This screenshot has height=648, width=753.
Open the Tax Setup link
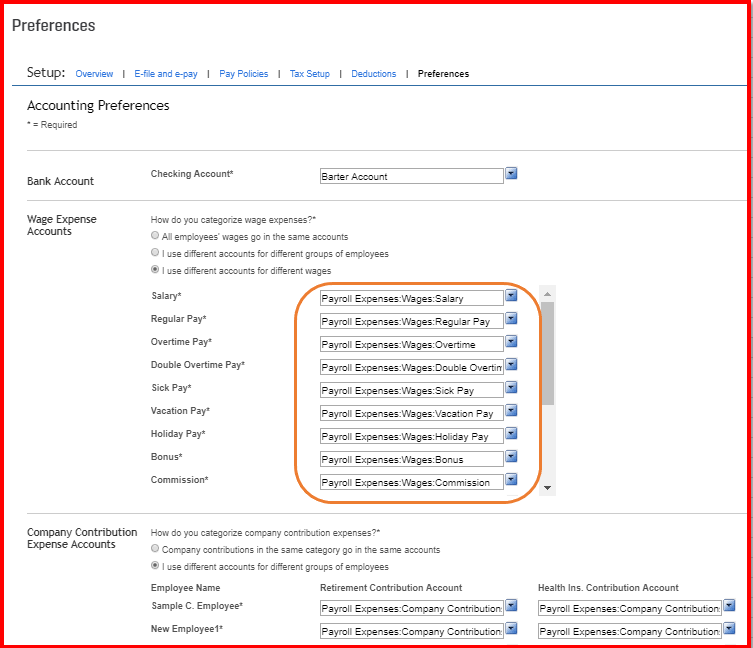tap(309, 74)
